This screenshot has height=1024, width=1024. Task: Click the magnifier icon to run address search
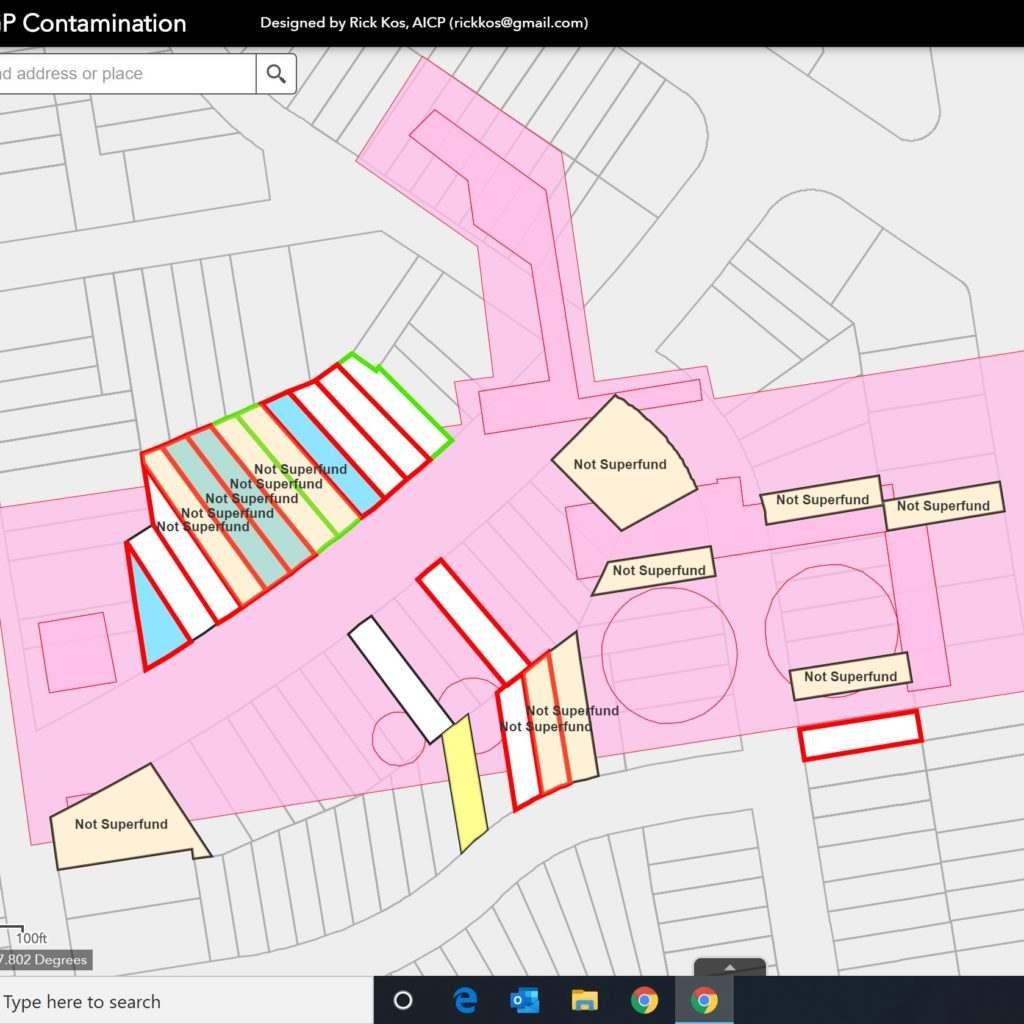(x=276, y=73)
